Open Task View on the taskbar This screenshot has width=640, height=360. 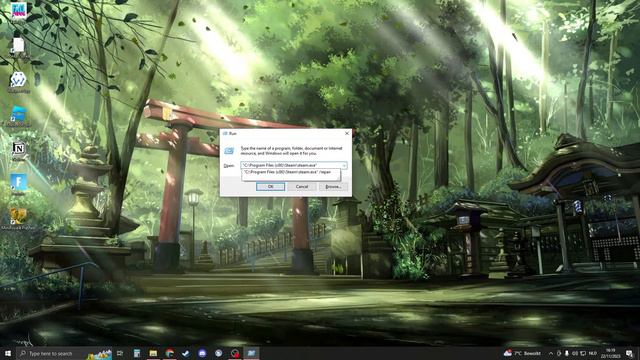[x=120, y=353]
